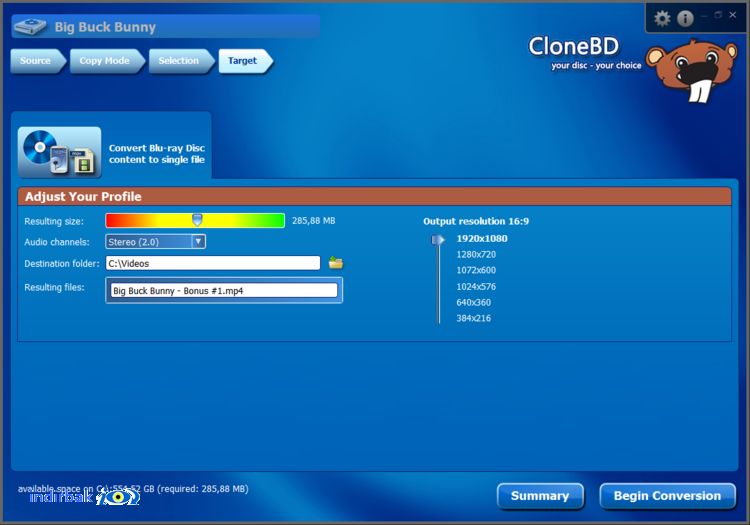This screenshot has width=750, height=525.
Task: Return to the Copy Mode step
Action: (x=106, y=61)
